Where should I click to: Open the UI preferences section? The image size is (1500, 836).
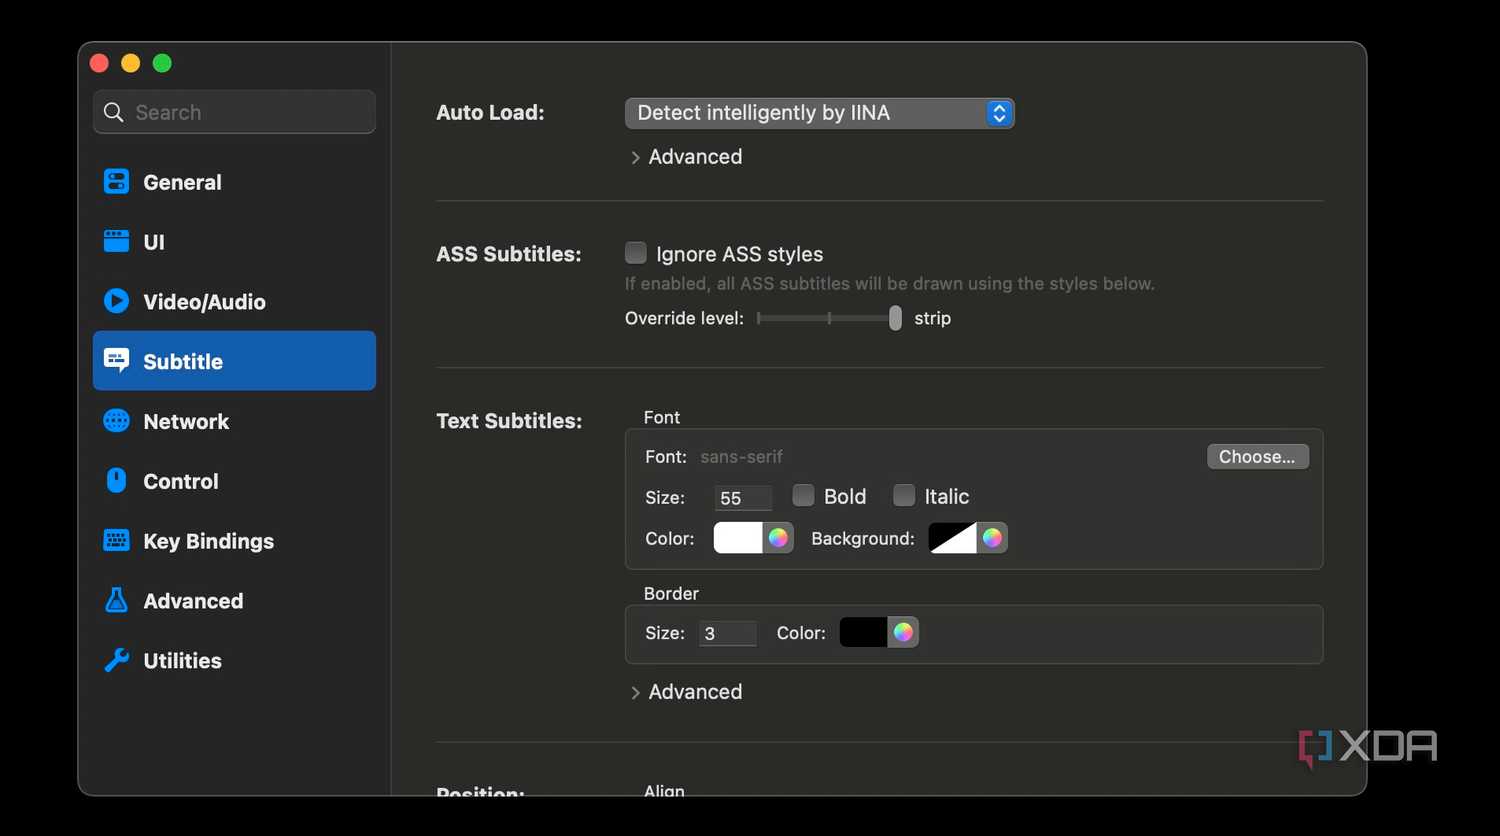point(234,241)
